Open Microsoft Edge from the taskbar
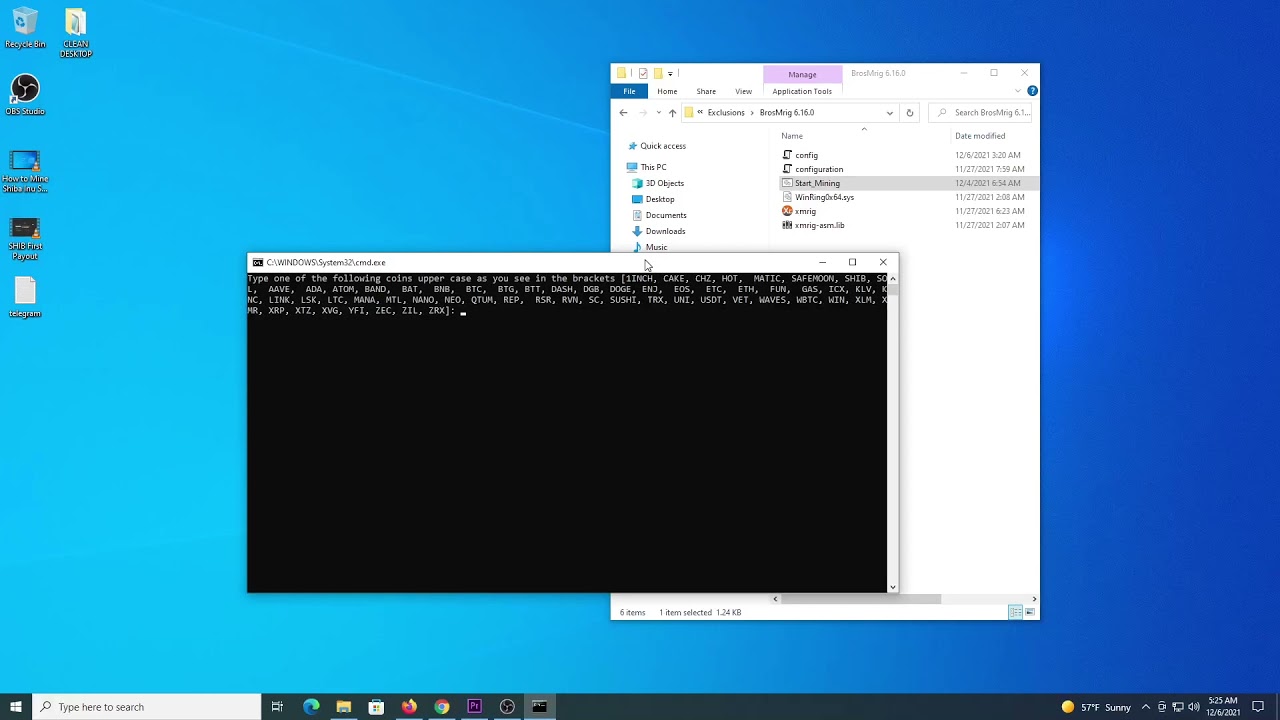Viewport: 1280px width, 720px height. (x=311, y=707)
